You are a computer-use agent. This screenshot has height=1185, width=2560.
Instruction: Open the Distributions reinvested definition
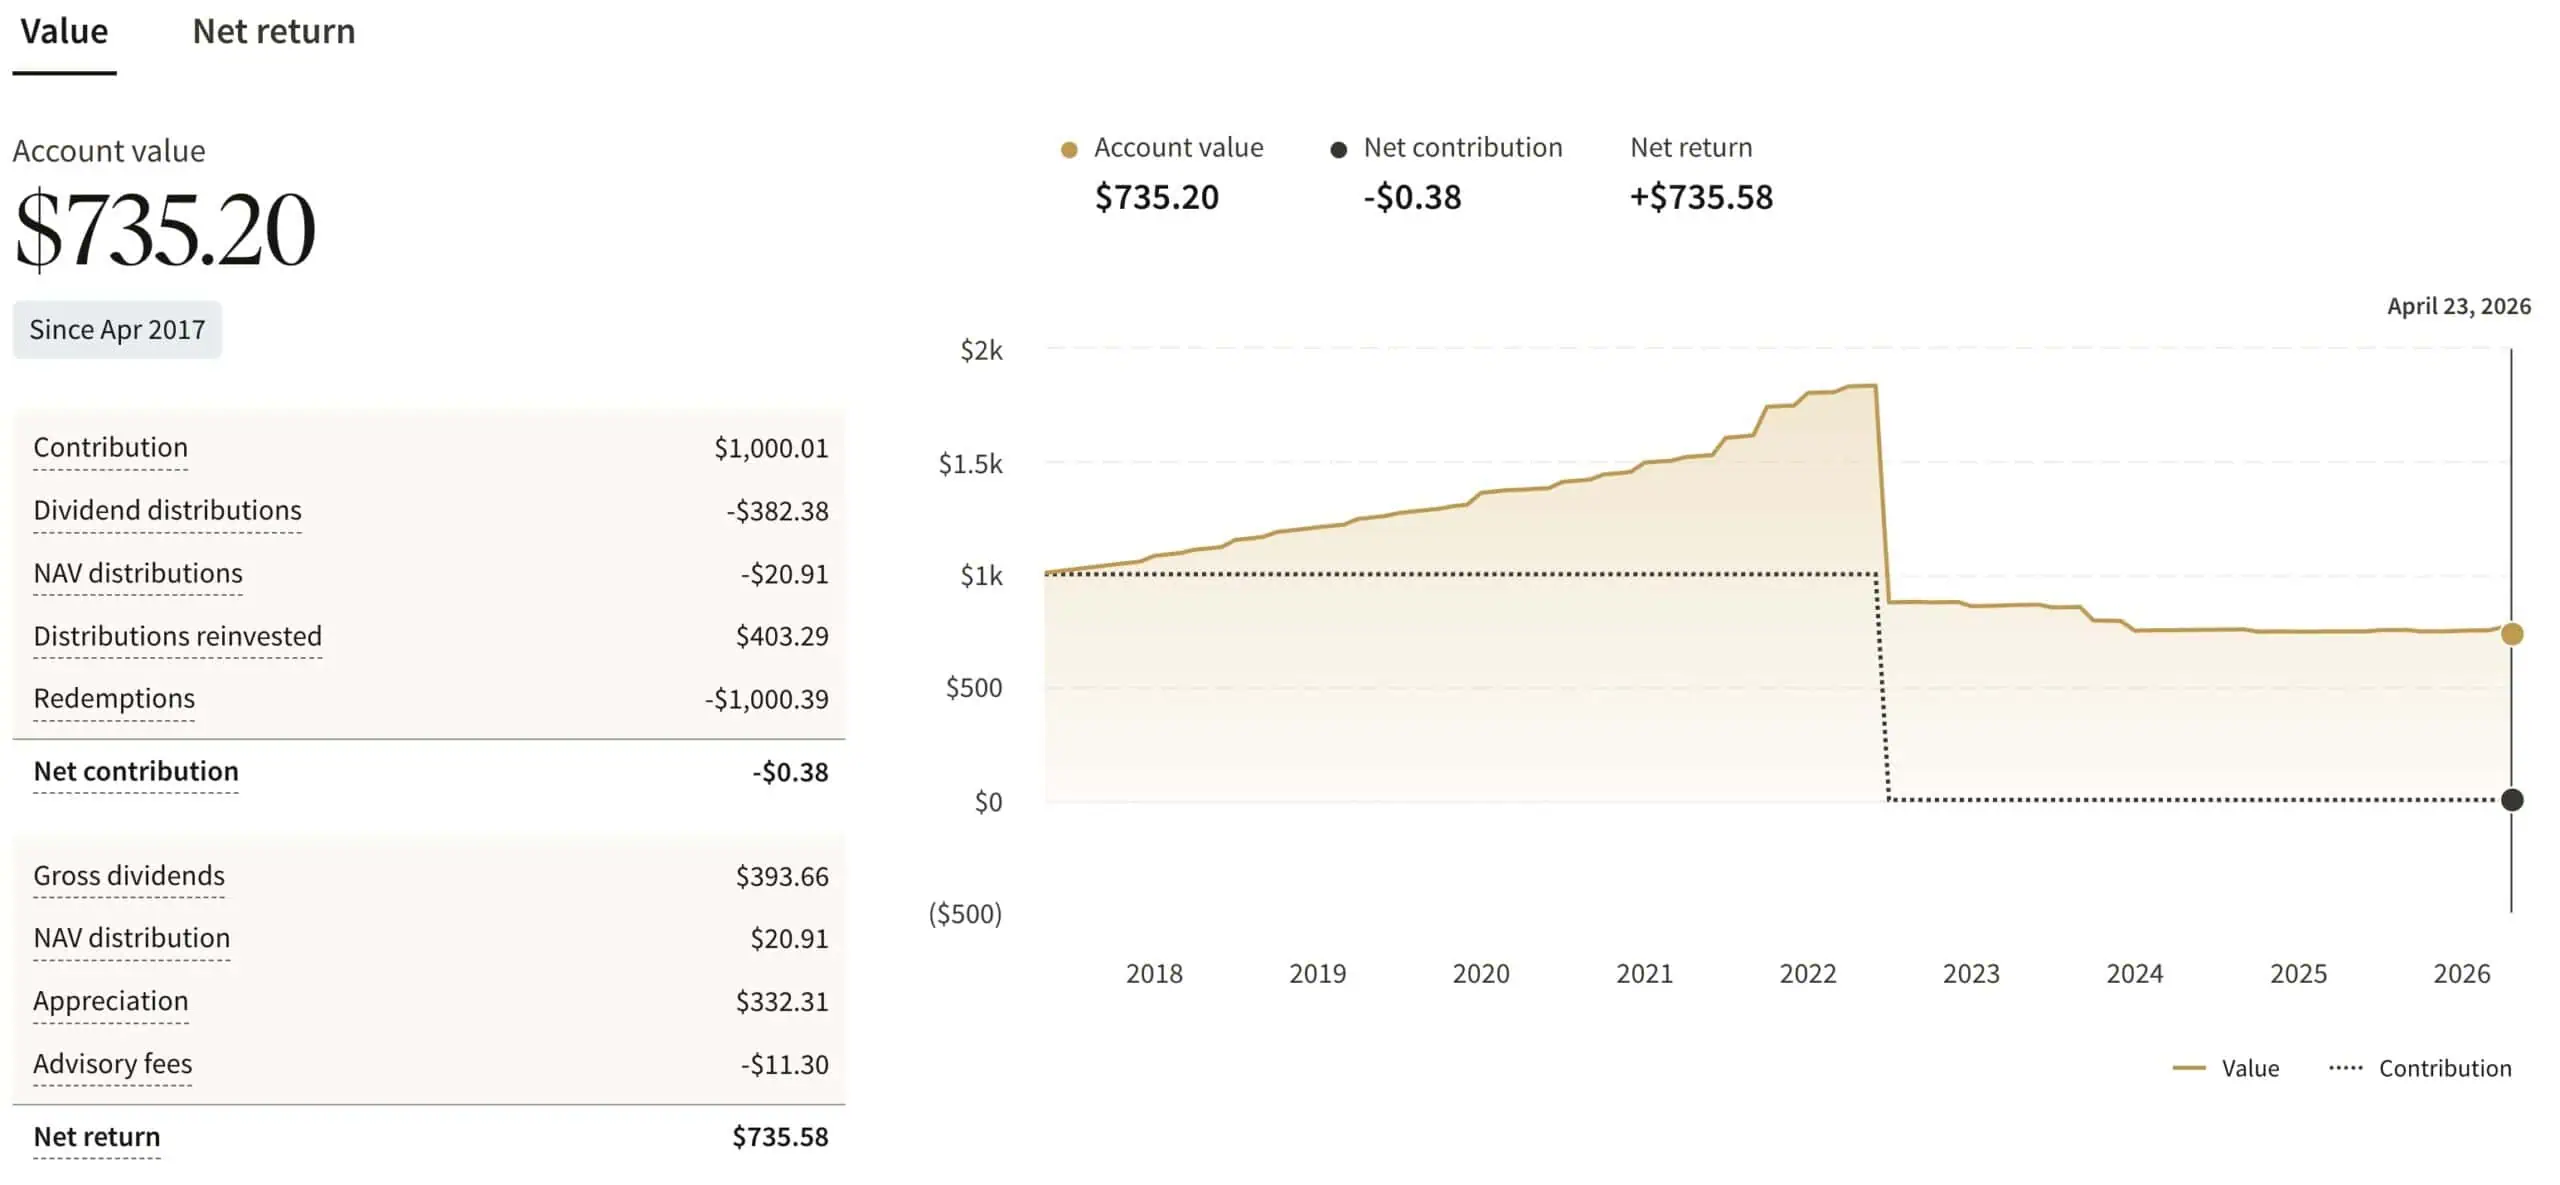(177, 637)
